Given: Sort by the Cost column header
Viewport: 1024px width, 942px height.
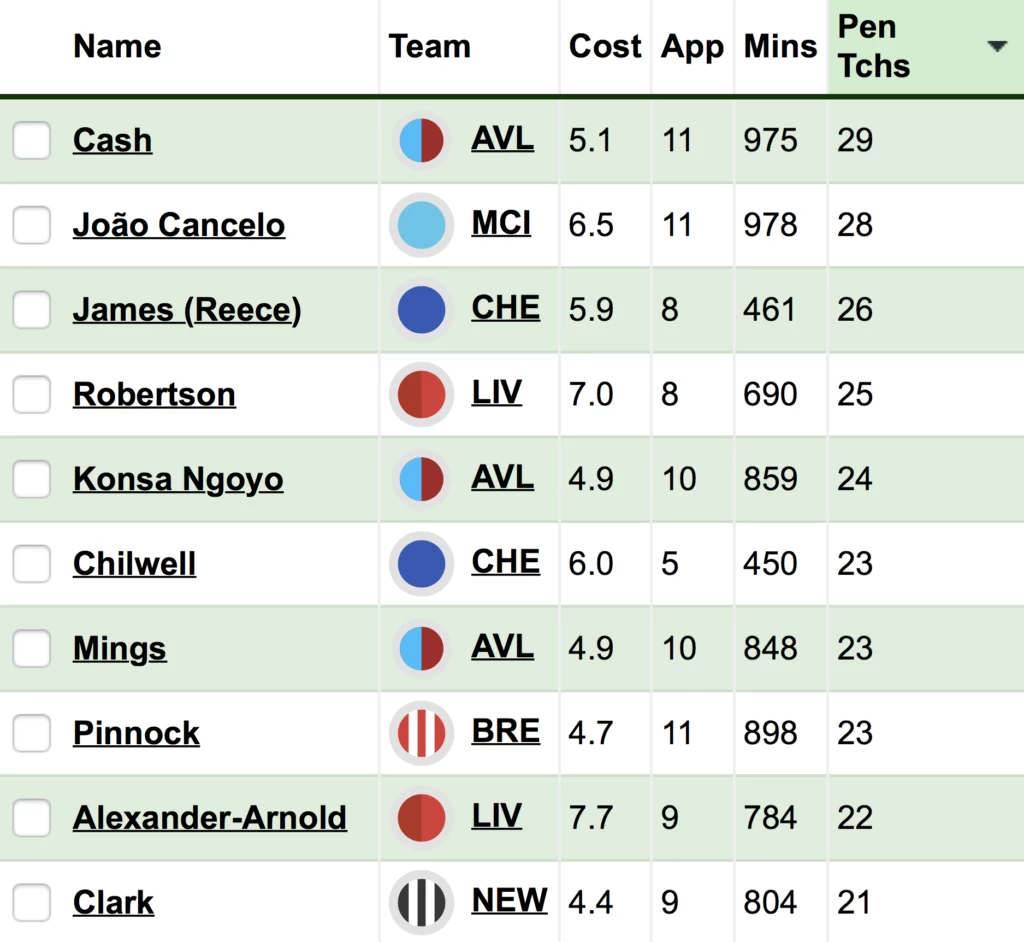Looking at the screenshot, I should point(605,46).
